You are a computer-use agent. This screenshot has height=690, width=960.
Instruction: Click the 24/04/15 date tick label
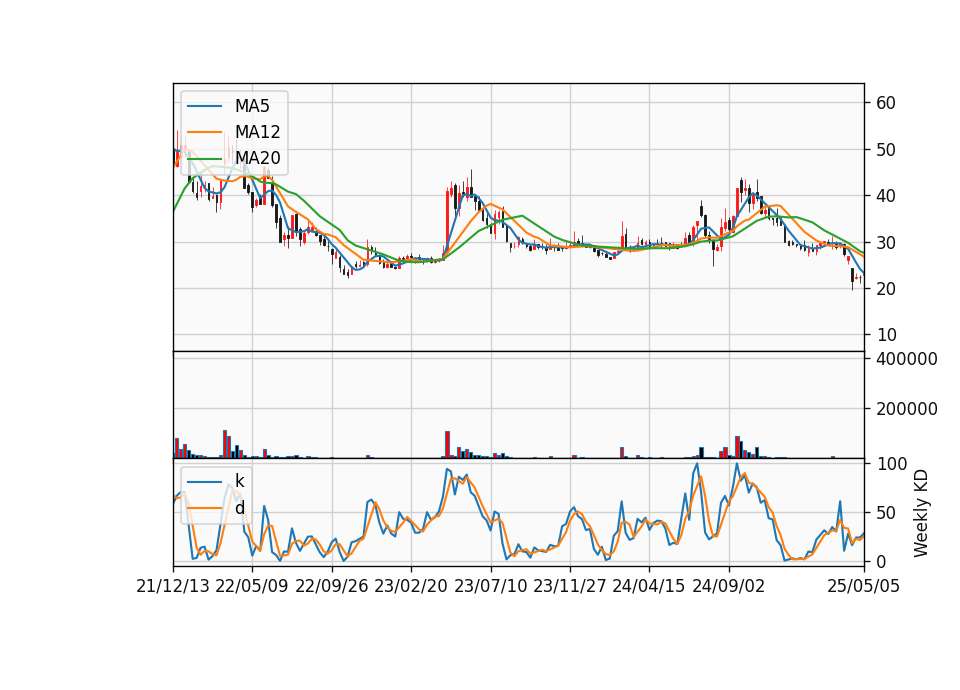point(649,586)
